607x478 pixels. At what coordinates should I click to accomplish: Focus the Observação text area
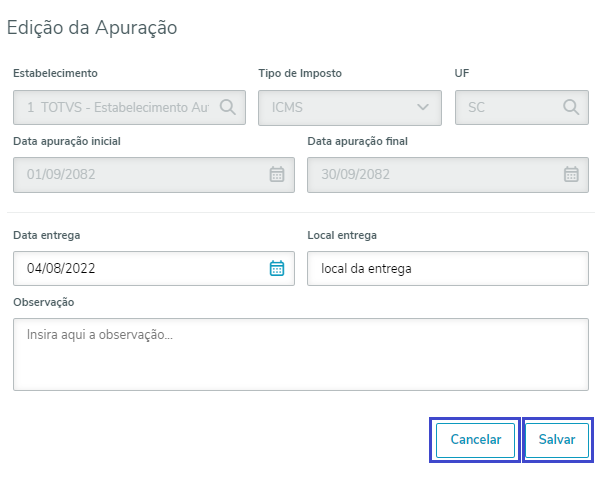[300, 353]
